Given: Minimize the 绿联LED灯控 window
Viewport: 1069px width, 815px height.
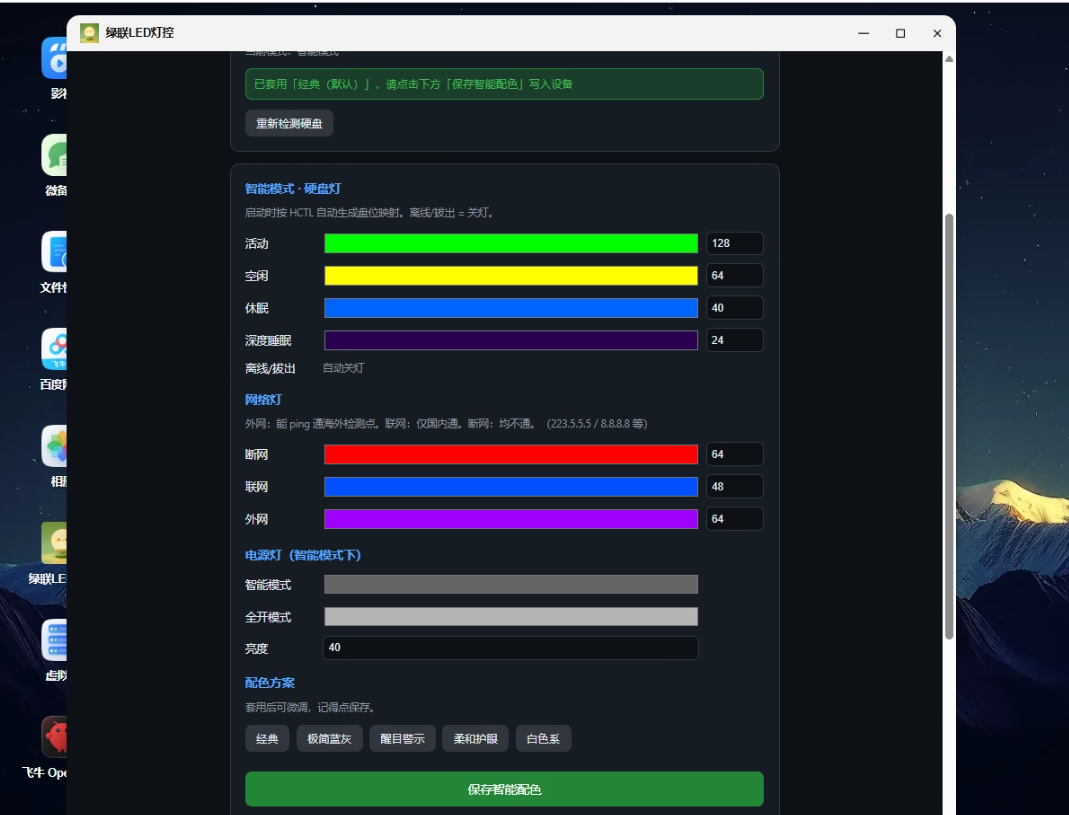Looking at the screenshot, I should coord(864,33).
